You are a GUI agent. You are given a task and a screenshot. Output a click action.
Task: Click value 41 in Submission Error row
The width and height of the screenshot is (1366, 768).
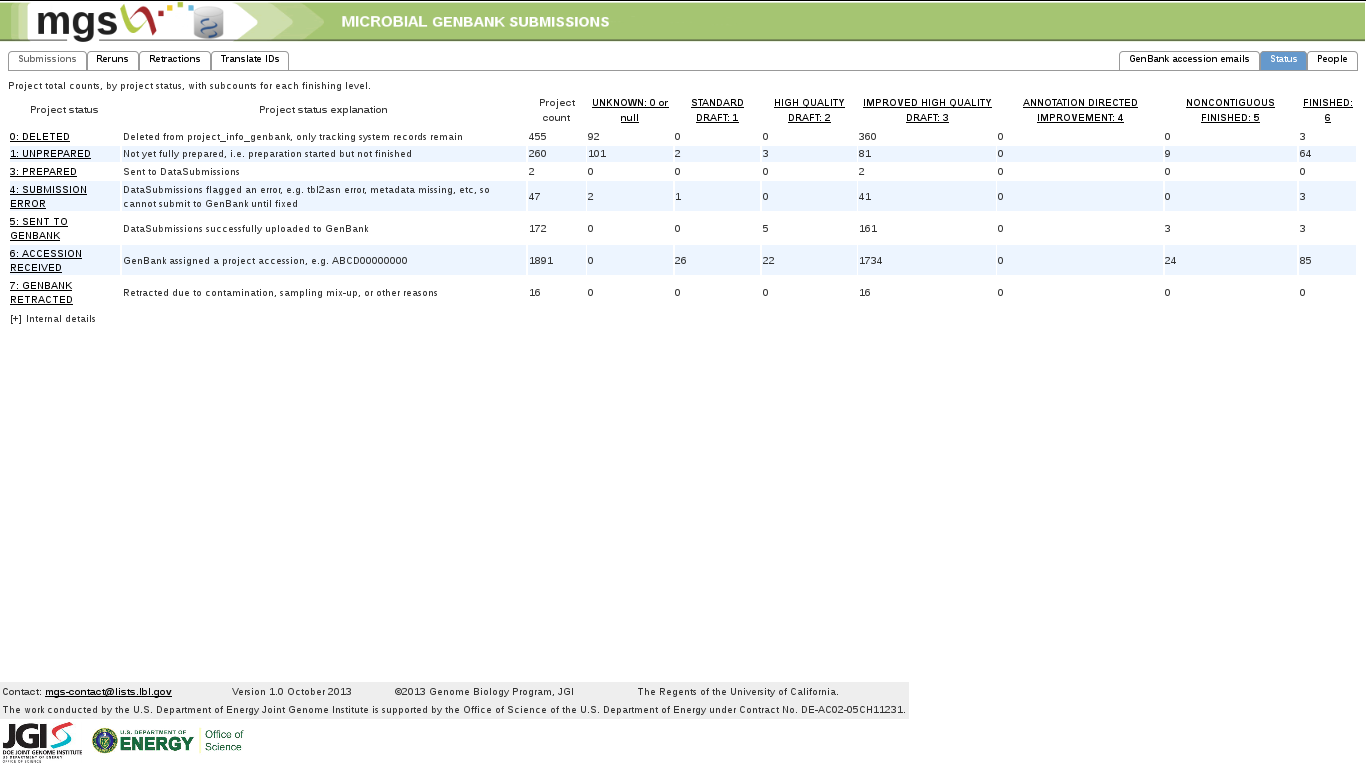(865, 197)
